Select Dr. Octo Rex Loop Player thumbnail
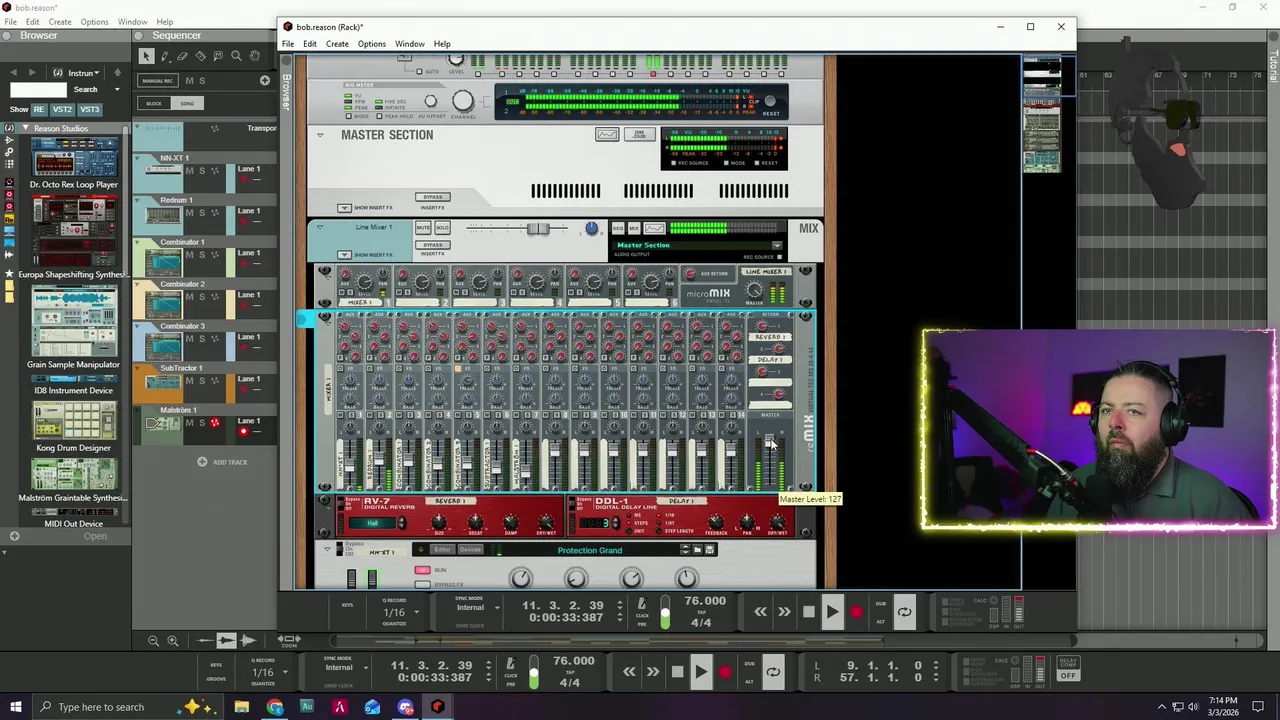The image size is (1280, 720). point(73,158)
